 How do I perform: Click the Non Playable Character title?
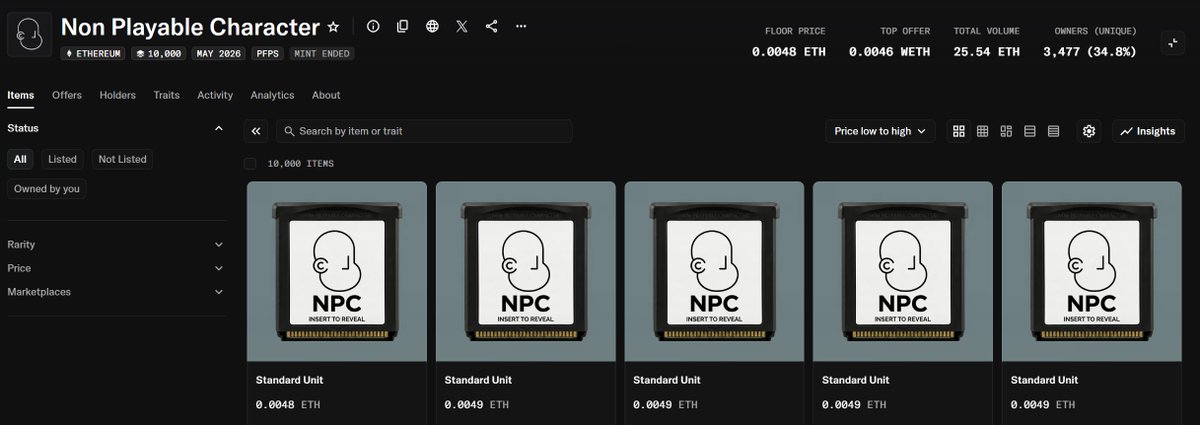click(191, 27)
